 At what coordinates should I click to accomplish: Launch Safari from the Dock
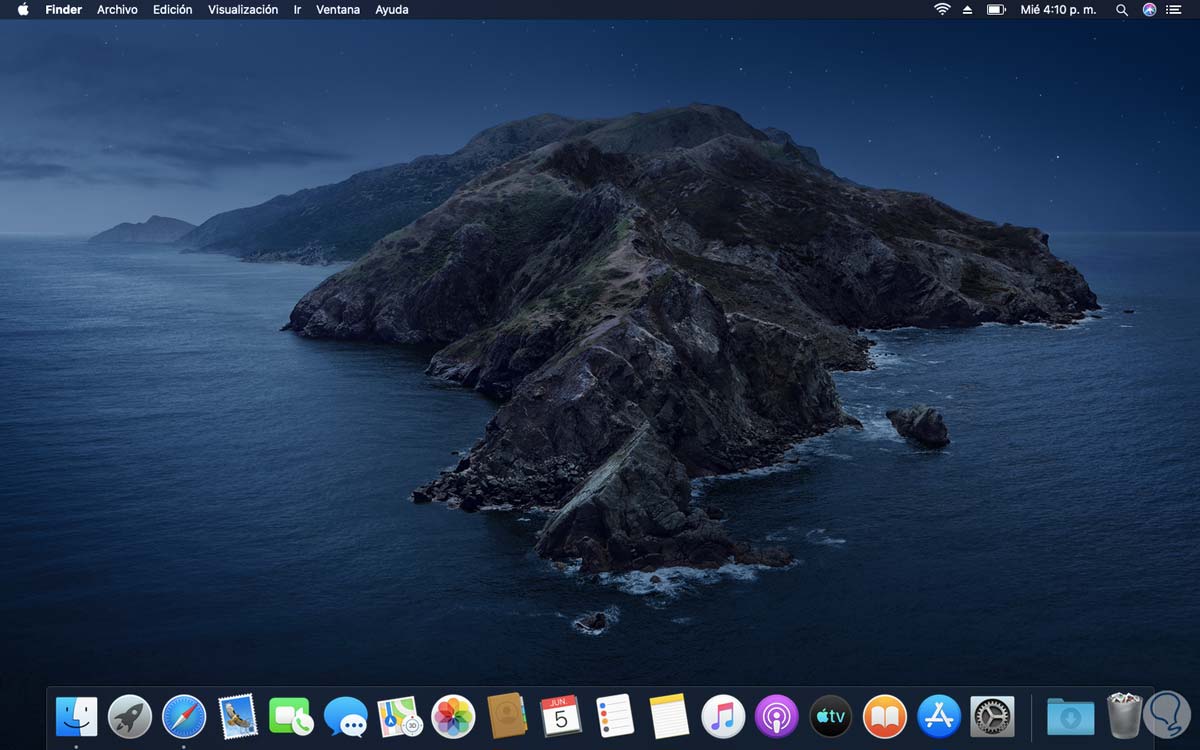click(x=184, y=717)
